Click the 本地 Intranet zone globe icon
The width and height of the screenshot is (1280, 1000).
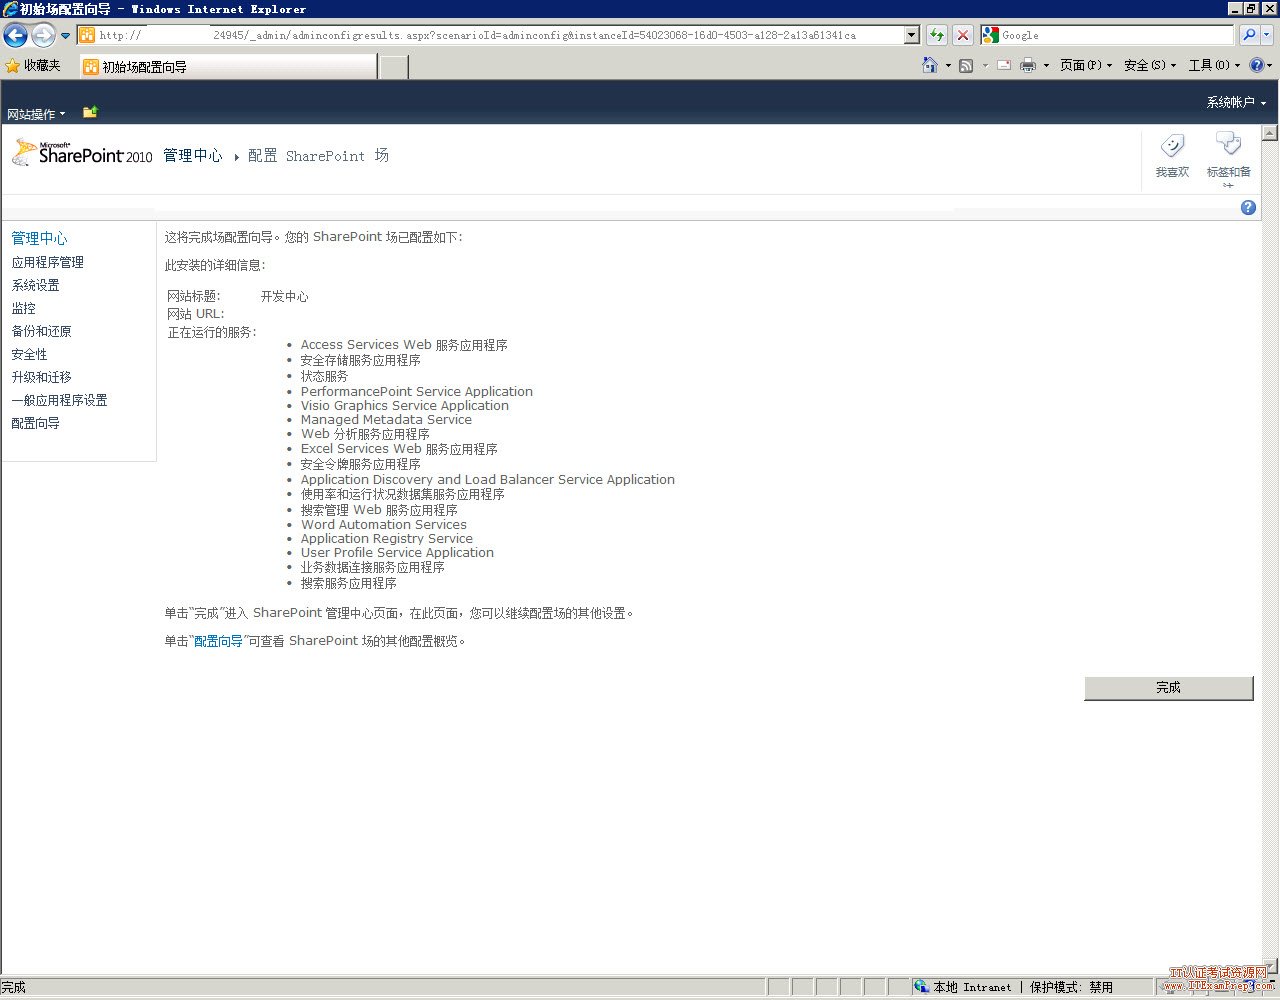pos(921,987)
